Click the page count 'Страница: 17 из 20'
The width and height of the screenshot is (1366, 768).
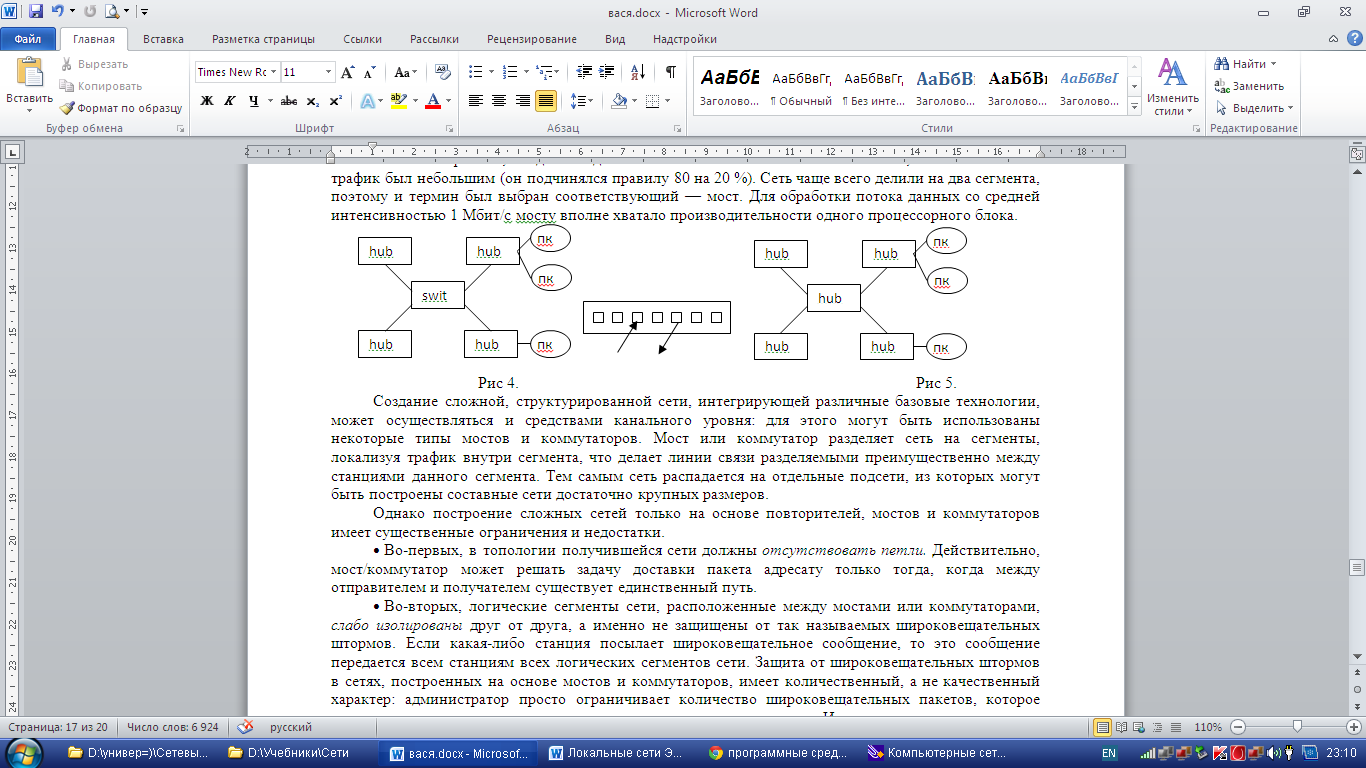coord(58,727)
